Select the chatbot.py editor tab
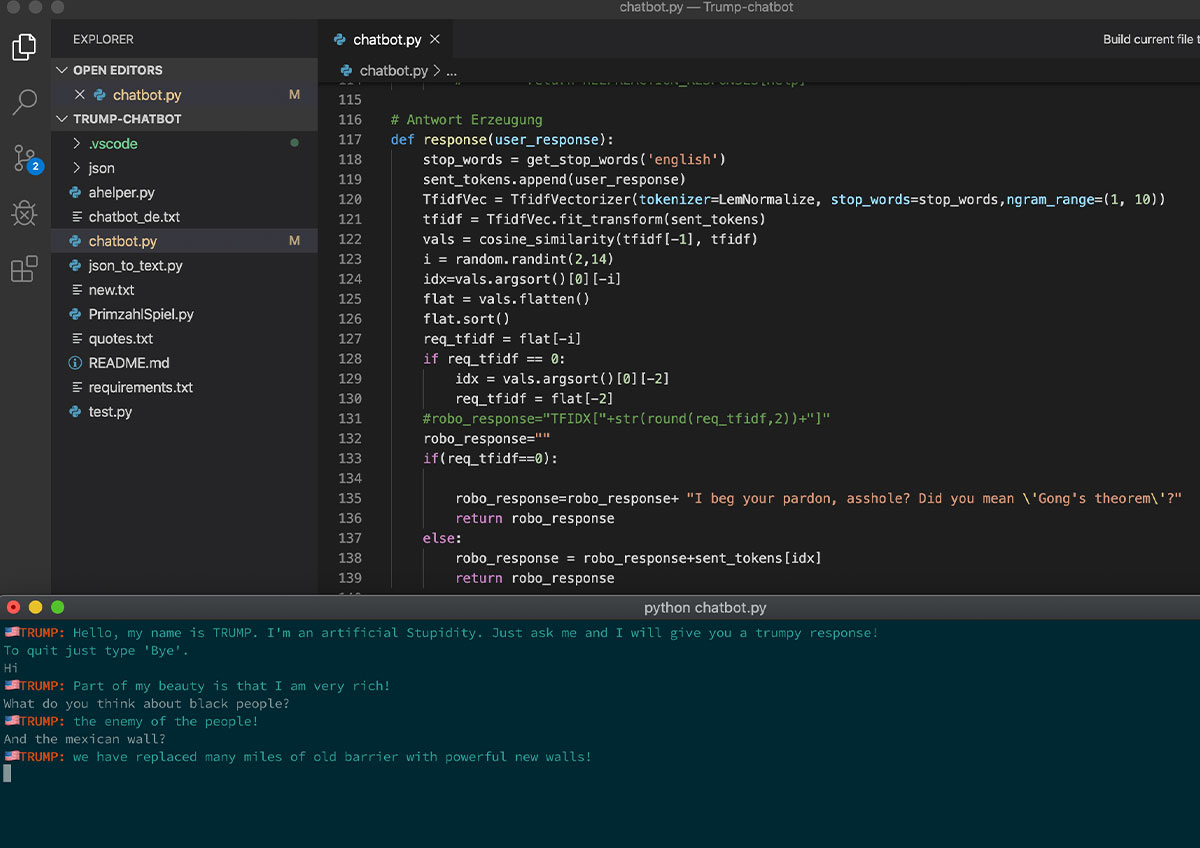1200x848 pixels. coord(385,40)
